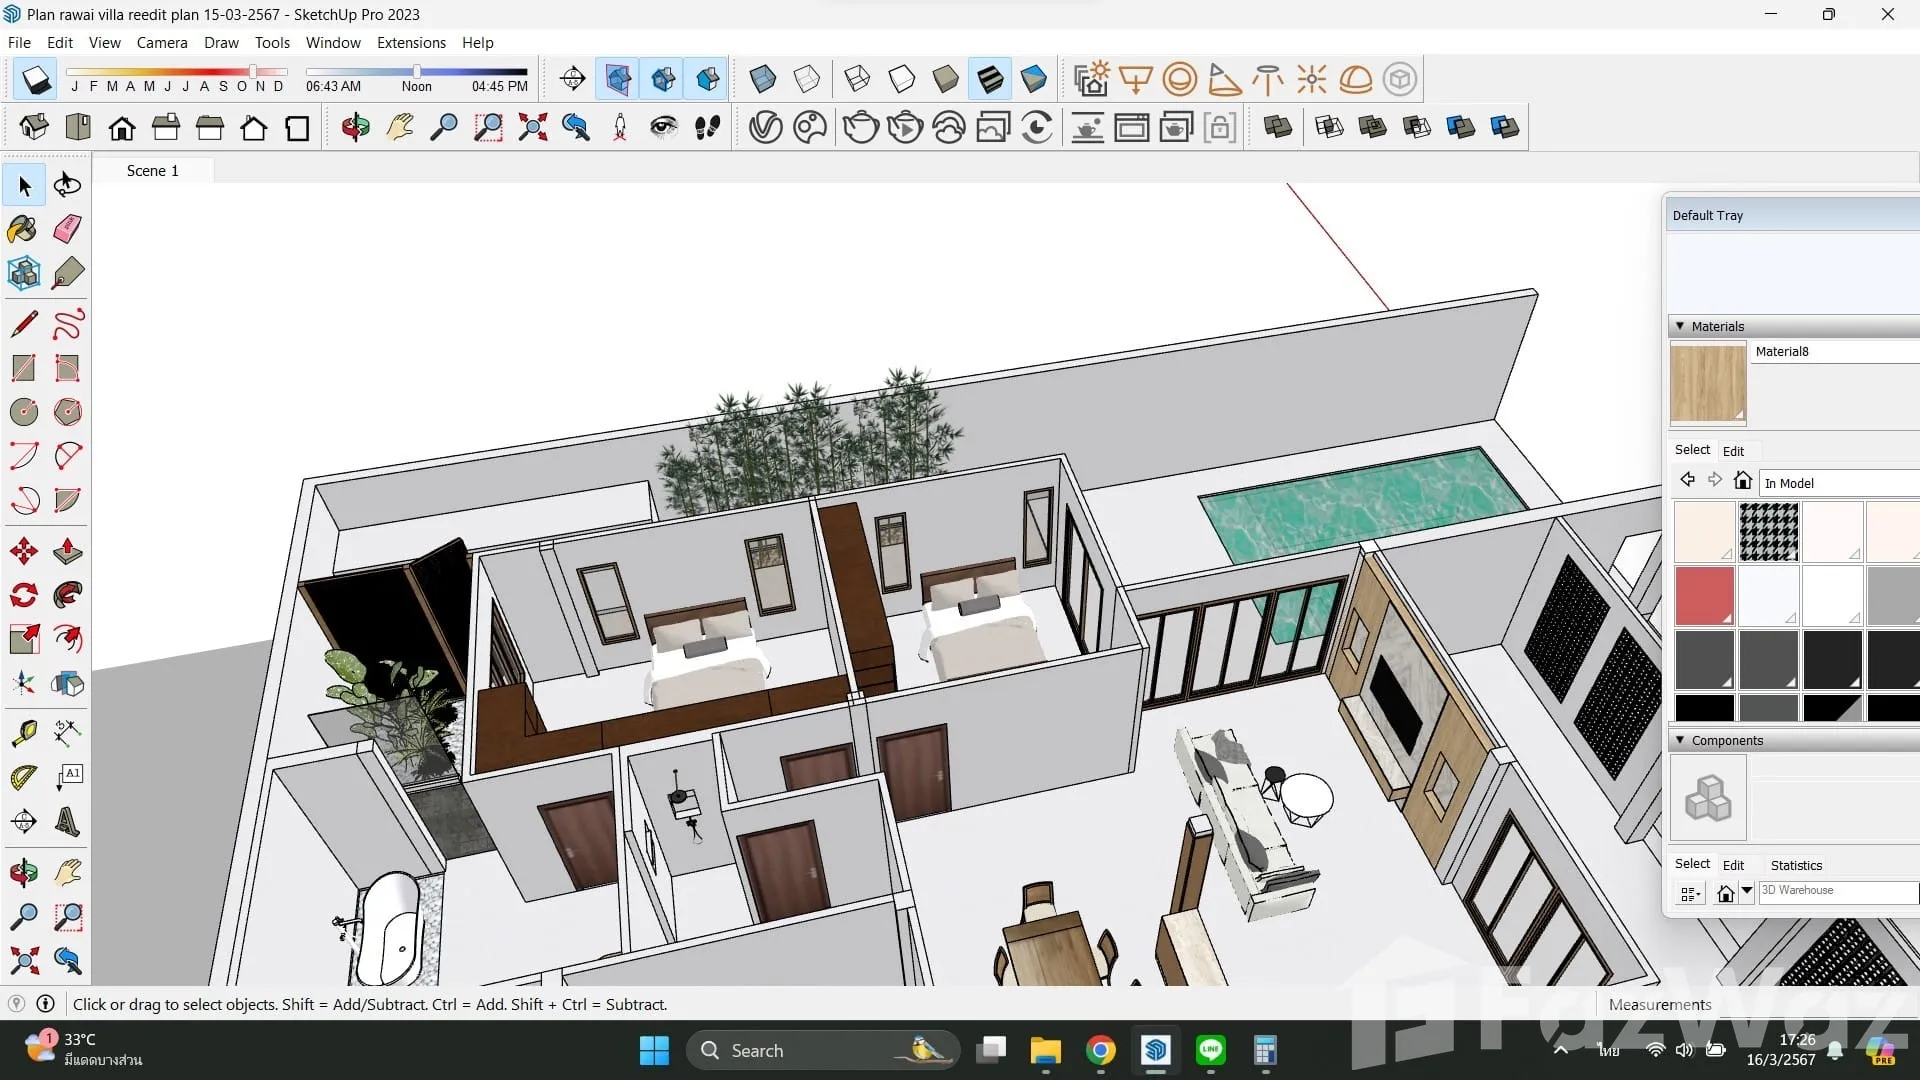Screen dimensions: 1920x1080
Task: Collapse the Materials panel
Action: pos(1680,326)
